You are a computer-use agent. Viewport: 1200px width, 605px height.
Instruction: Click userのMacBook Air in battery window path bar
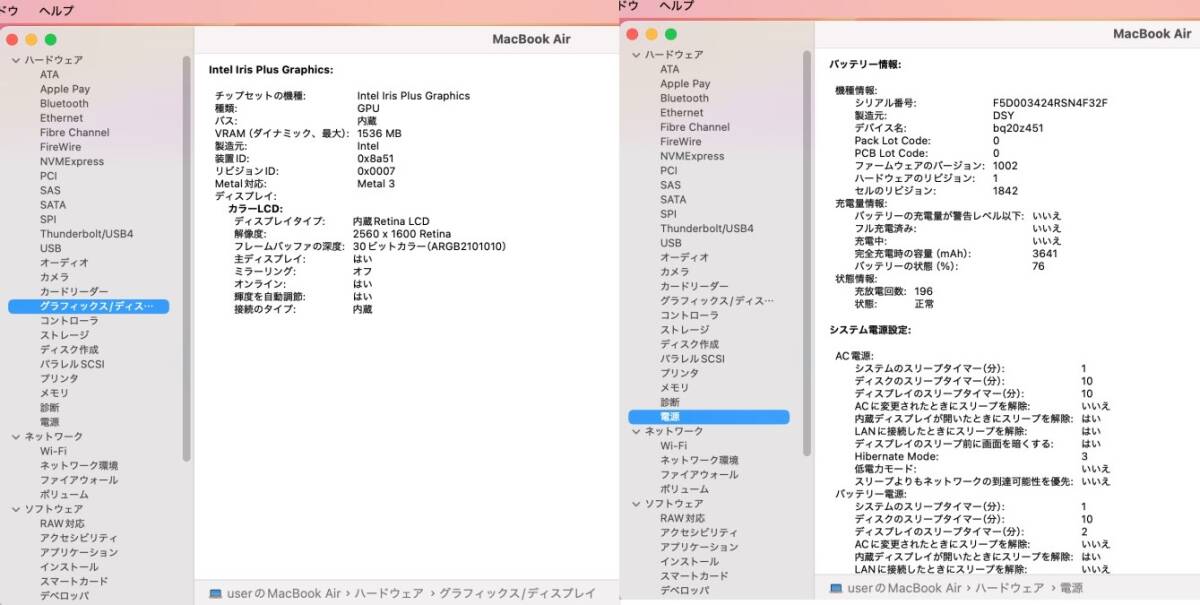905,588
